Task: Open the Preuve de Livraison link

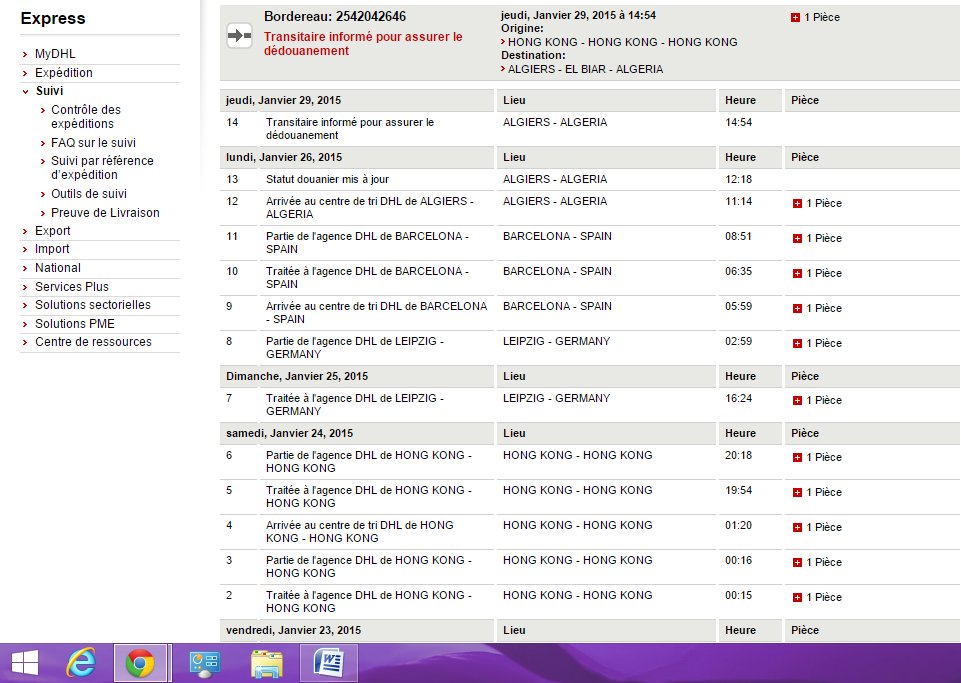Action: click(105, 213)
